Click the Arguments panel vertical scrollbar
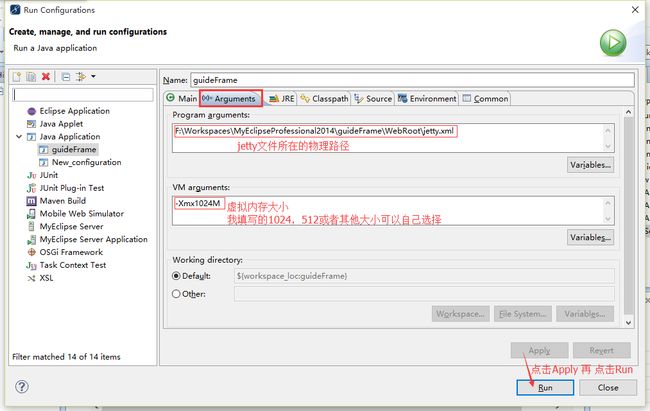 pos(628,216)
